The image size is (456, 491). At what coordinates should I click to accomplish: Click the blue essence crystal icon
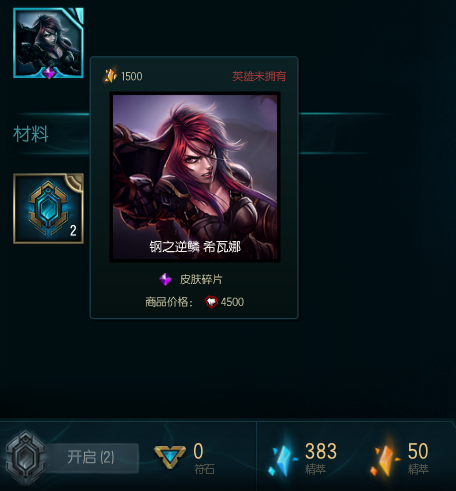pyautogui.click(x=283, y=456)
